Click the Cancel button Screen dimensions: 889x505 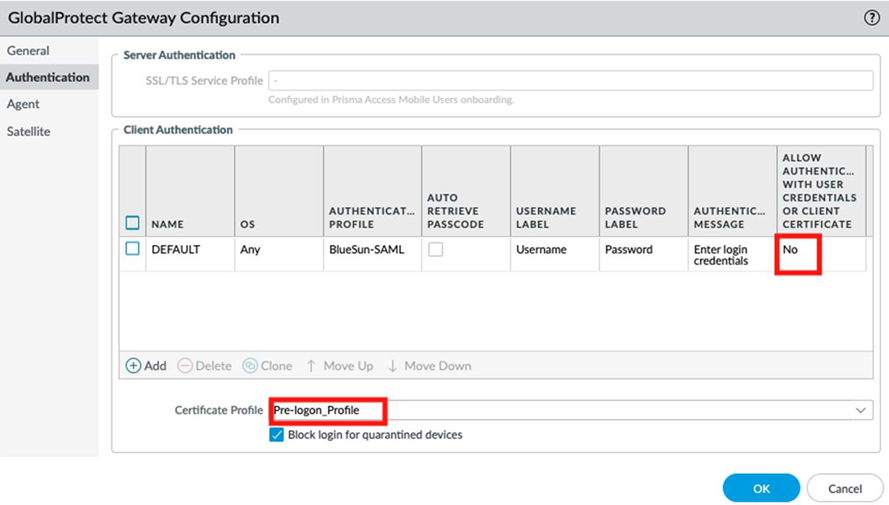[x=845, y=489]
